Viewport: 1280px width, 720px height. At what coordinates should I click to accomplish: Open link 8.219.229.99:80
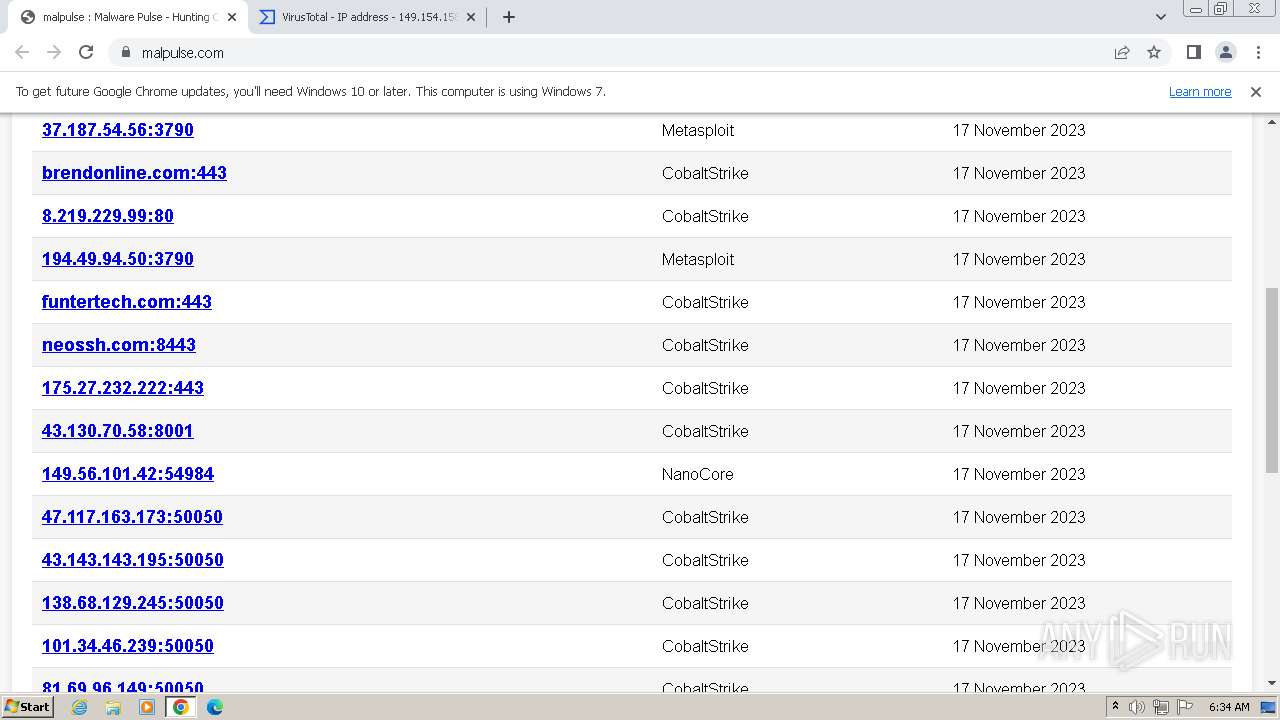click(x=108, y=216)
